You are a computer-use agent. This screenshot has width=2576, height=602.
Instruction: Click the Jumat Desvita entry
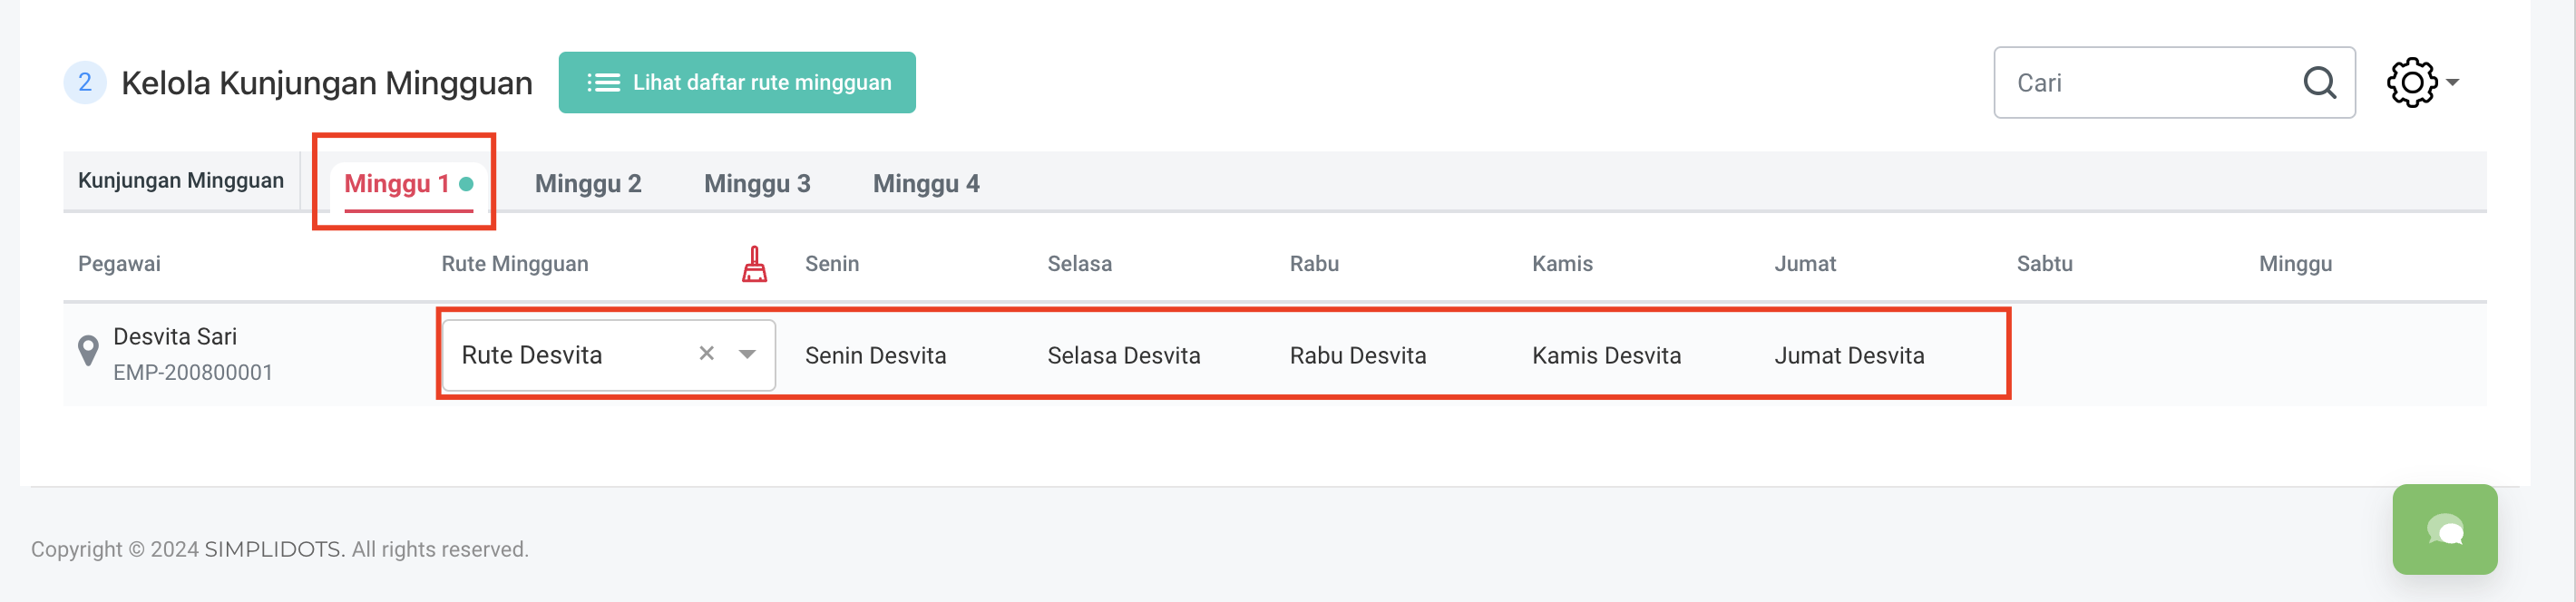coord(1849,356)
